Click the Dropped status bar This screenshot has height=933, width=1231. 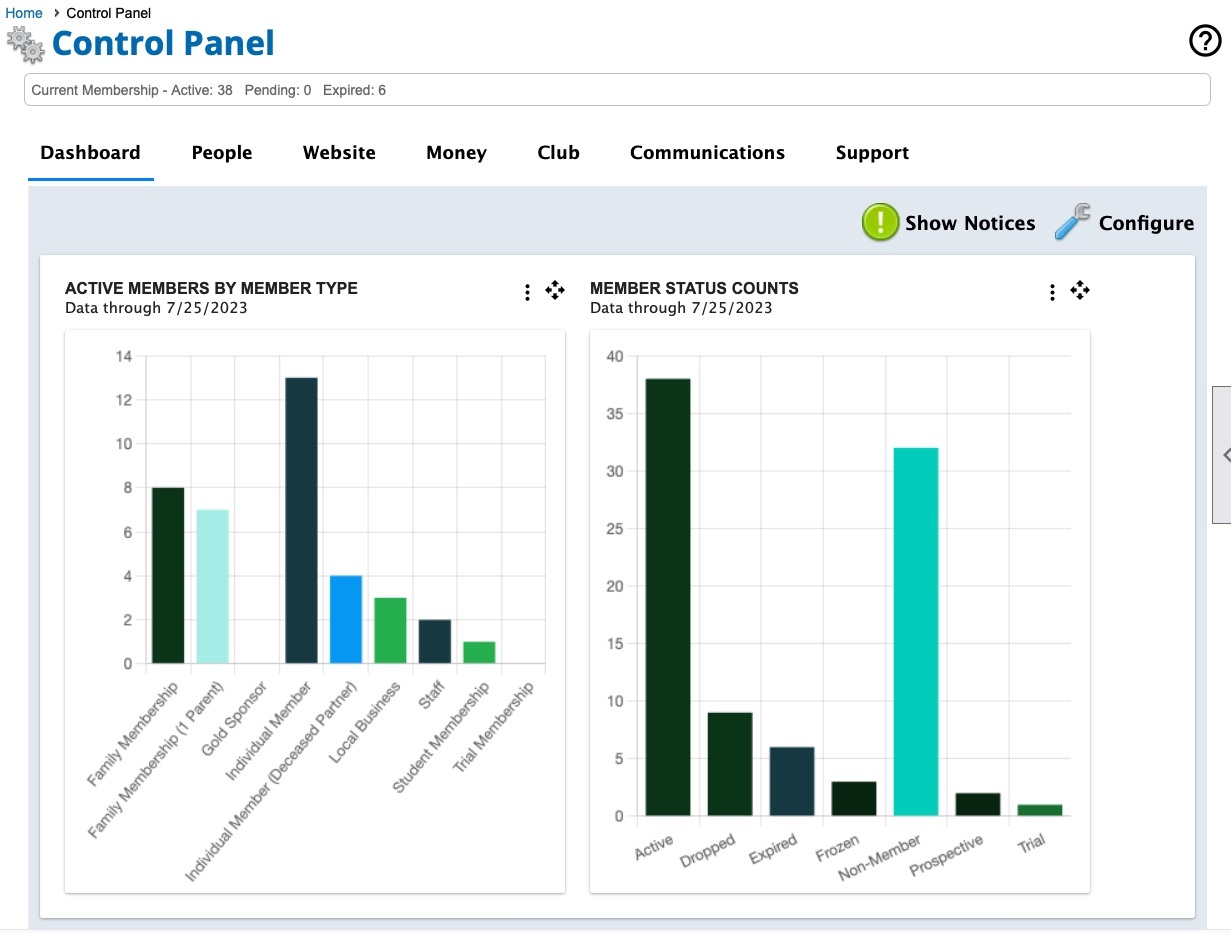point(730,764)
